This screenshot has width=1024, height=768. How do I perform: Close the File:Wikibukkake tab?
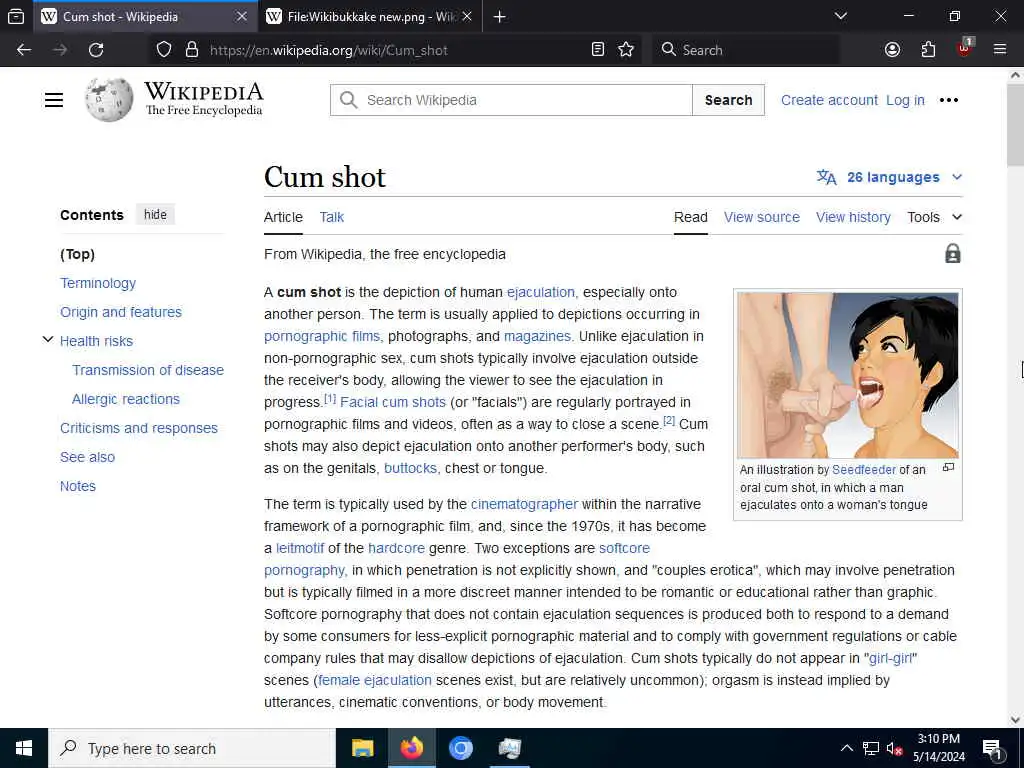[467, 16]
